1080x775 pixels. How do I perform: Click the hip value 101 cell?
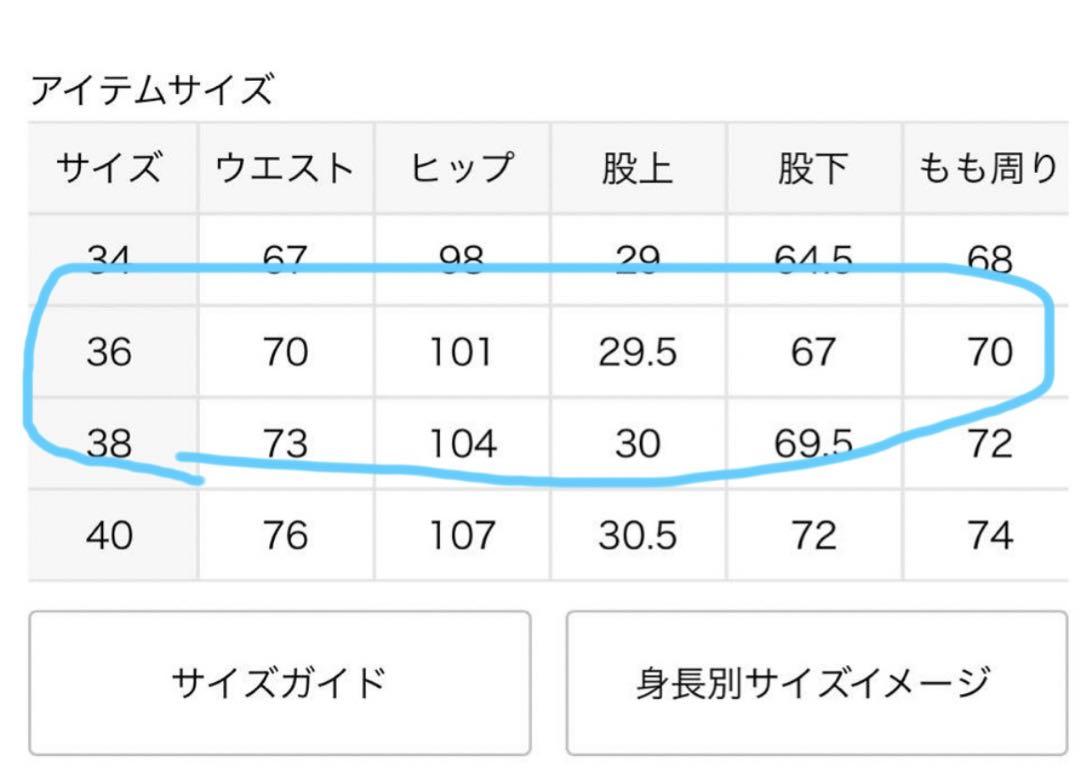(462, 351)
